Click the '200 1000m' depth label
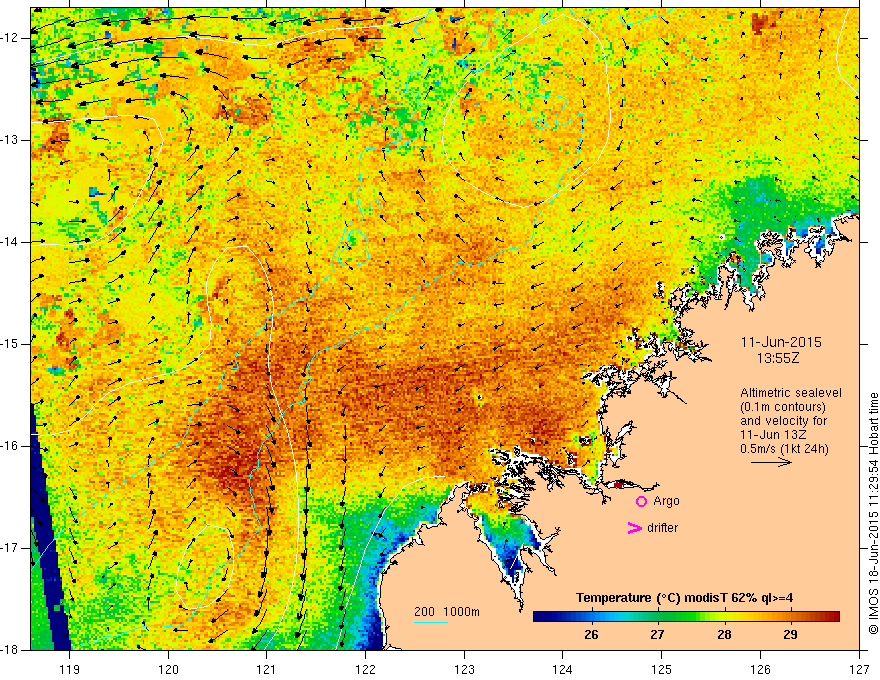This screenshot has height=680, width=880. point(447,612)
